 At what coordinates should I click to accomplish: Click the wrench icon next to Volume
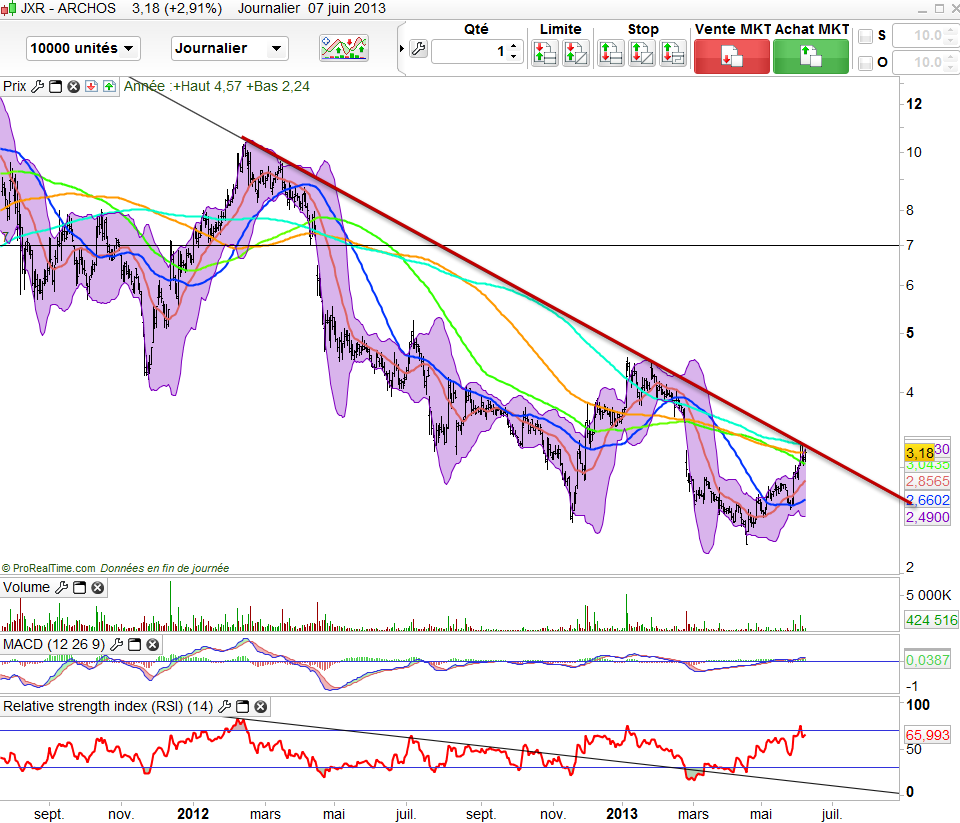coord(61,588)
